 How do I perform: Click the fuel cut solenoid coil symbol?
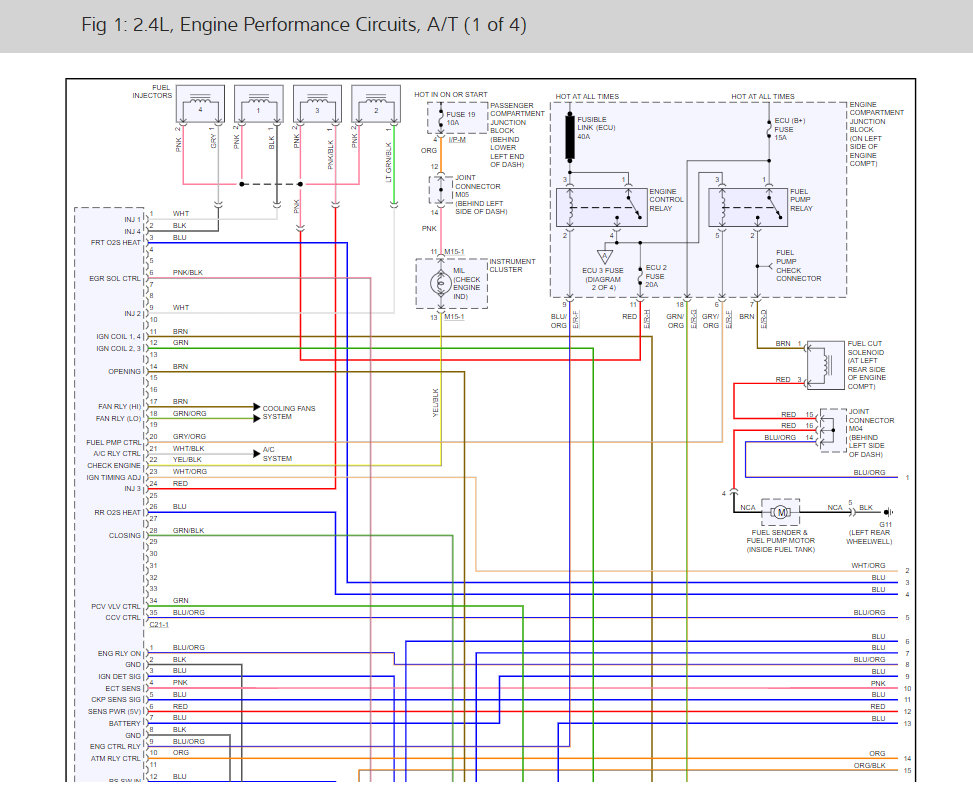(825, 366)
